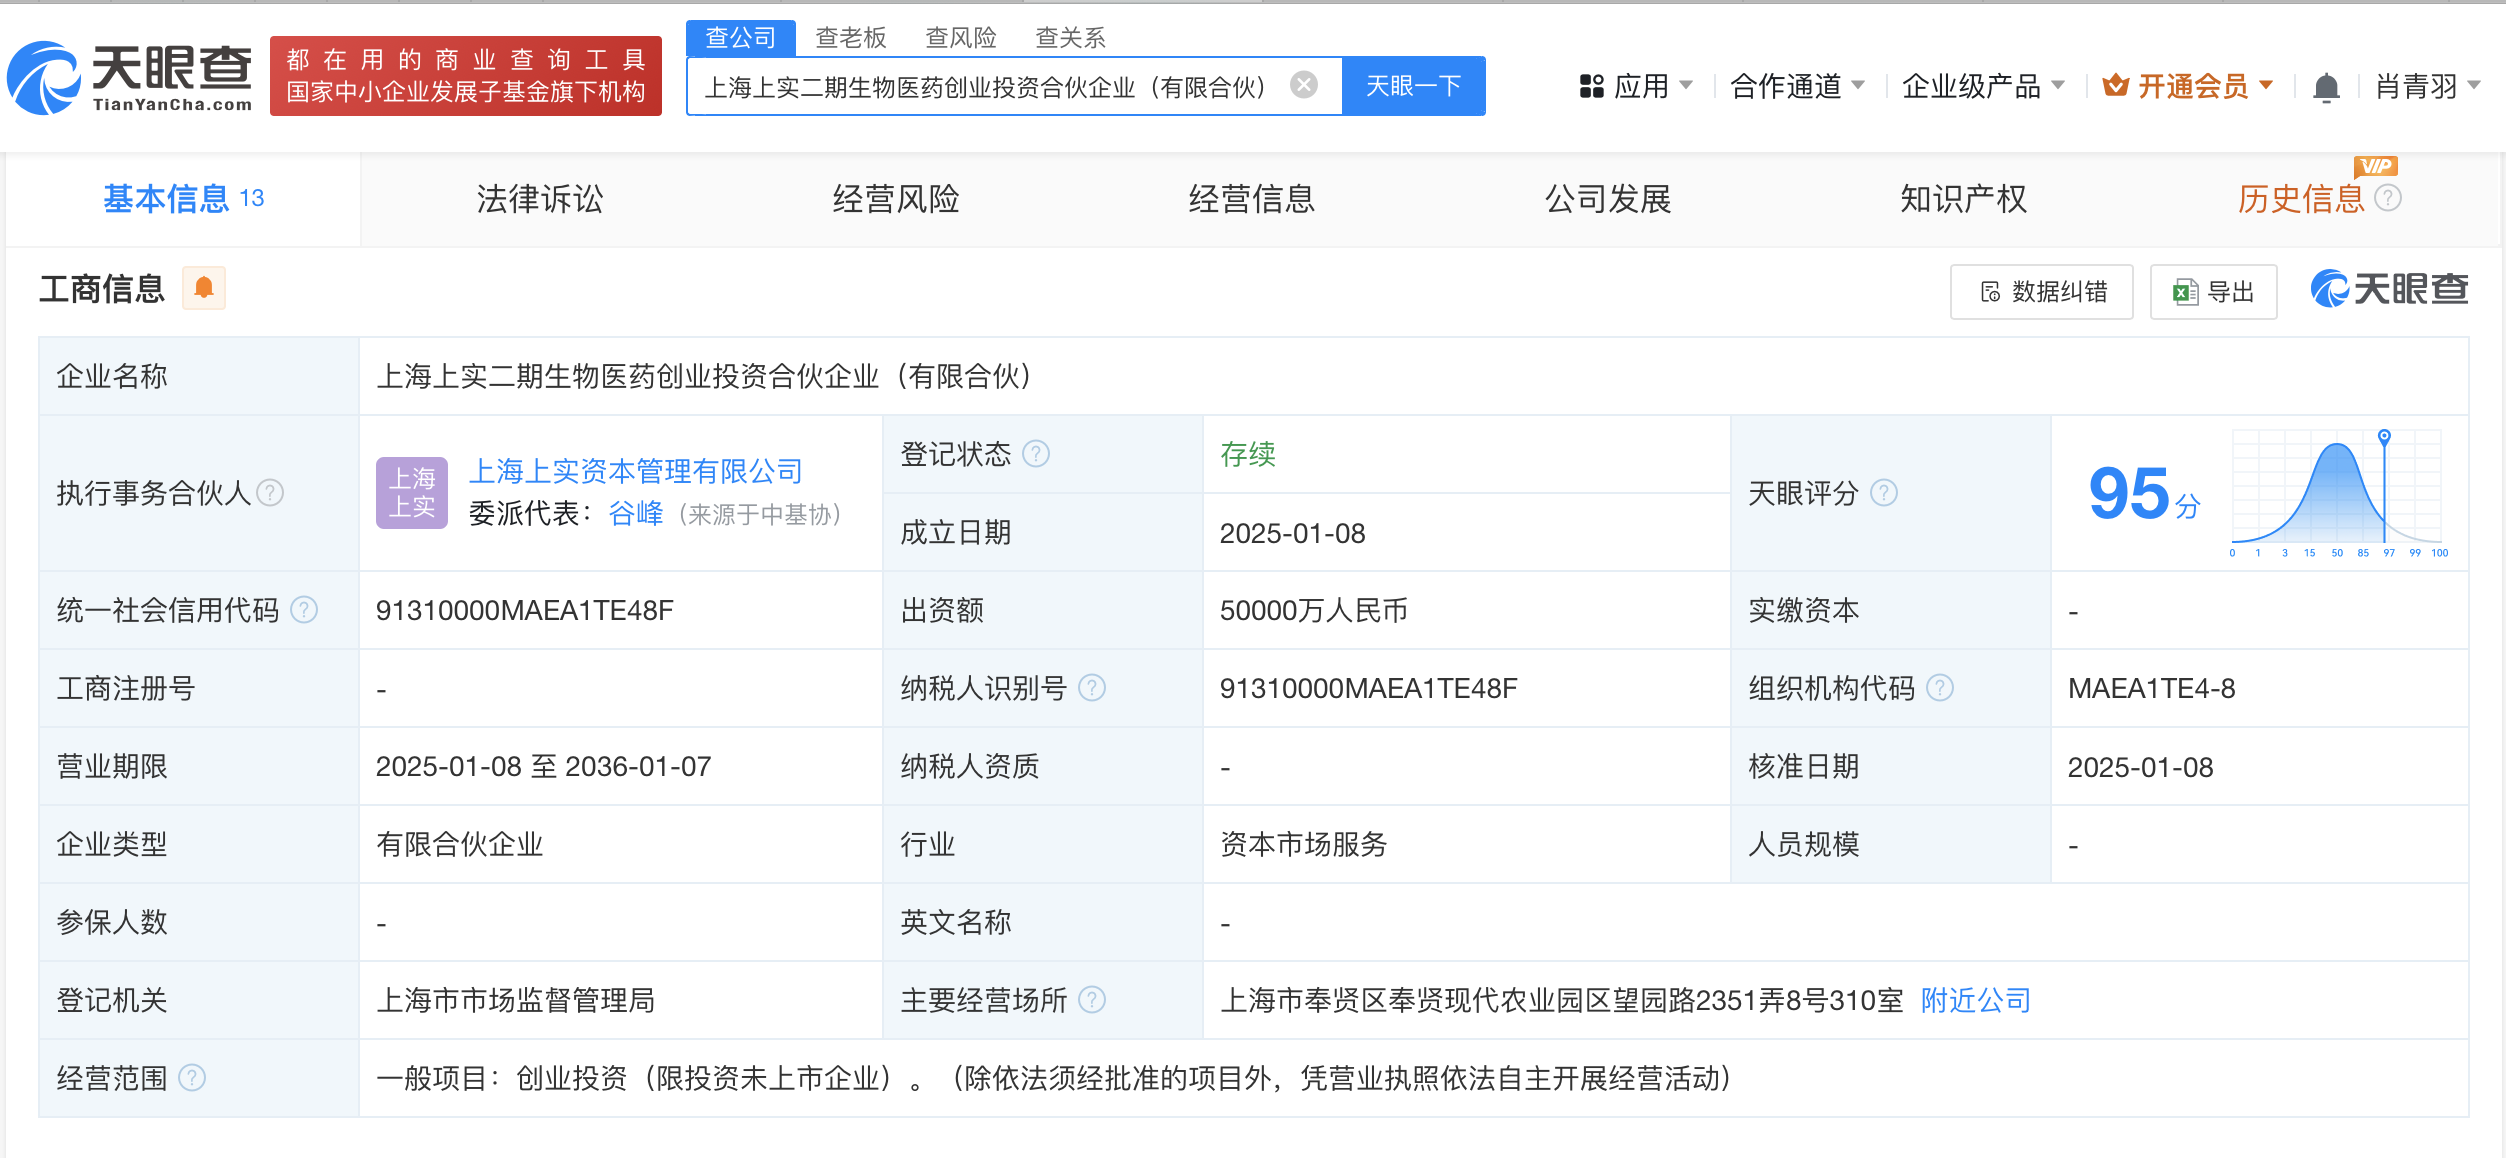This screenshot has width=2506, height=1158.
Task: Click the help icon beside 历史信息 tab
Action: point(2388,198)
